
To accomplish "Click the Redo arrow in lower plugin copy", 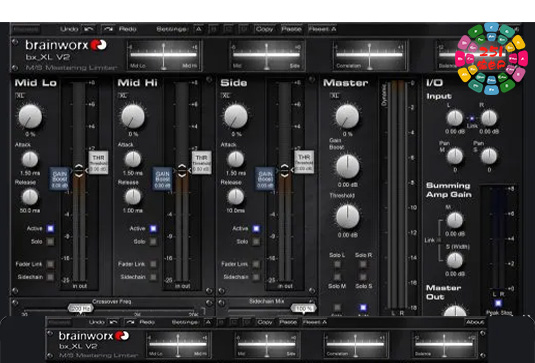I will point(130,322).
